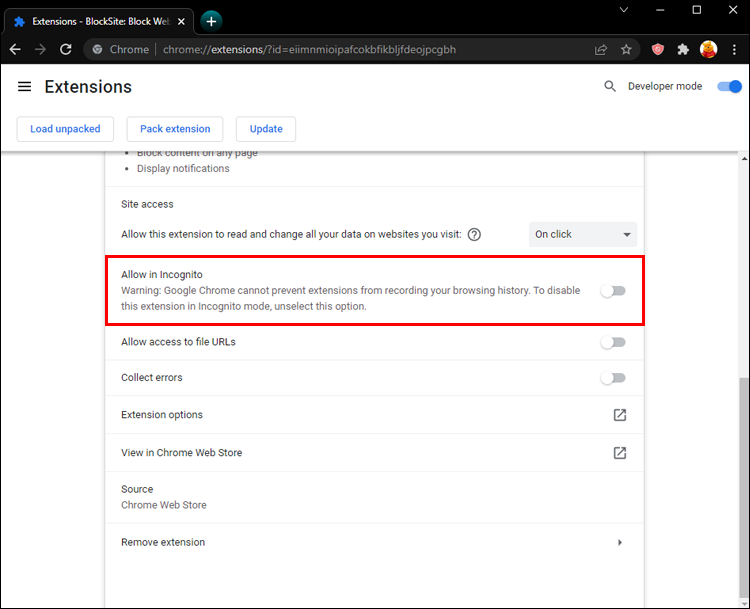Reload the extensions page
Screen dimensions: 750x609
tap(66, 49)
